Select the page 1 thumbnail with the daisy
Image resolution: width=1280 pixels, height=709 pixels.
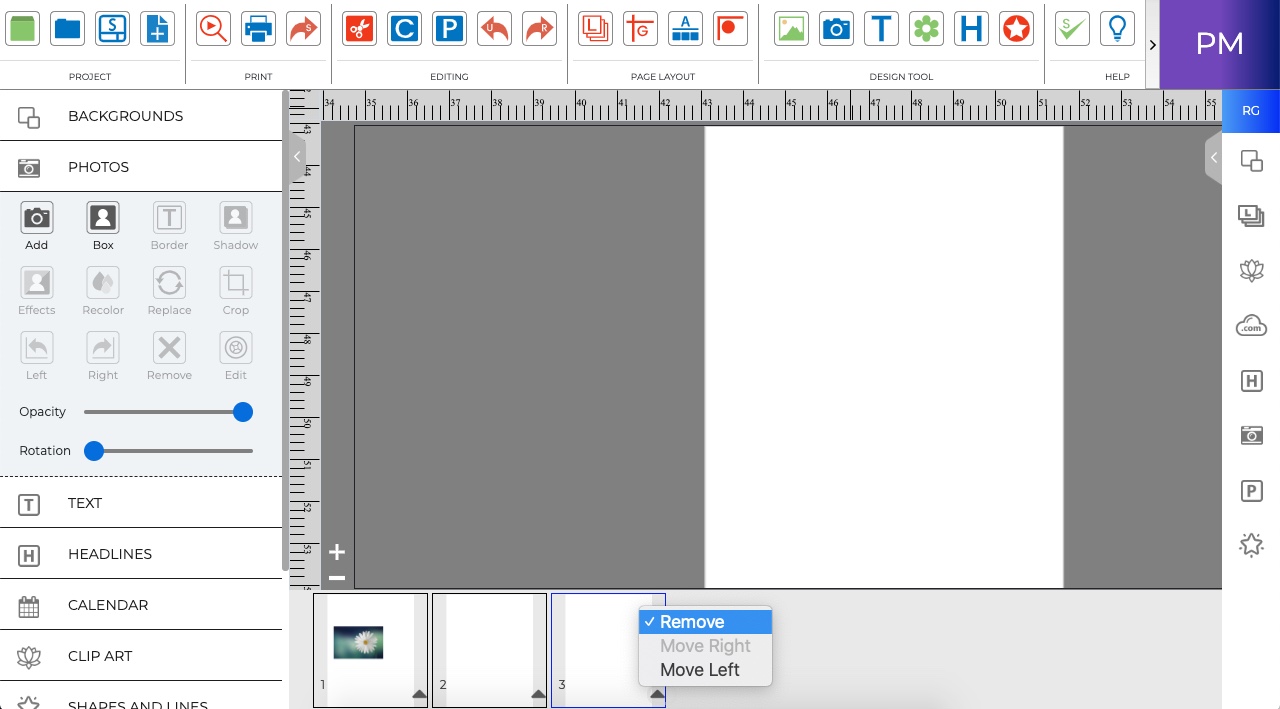click(370, 649)
